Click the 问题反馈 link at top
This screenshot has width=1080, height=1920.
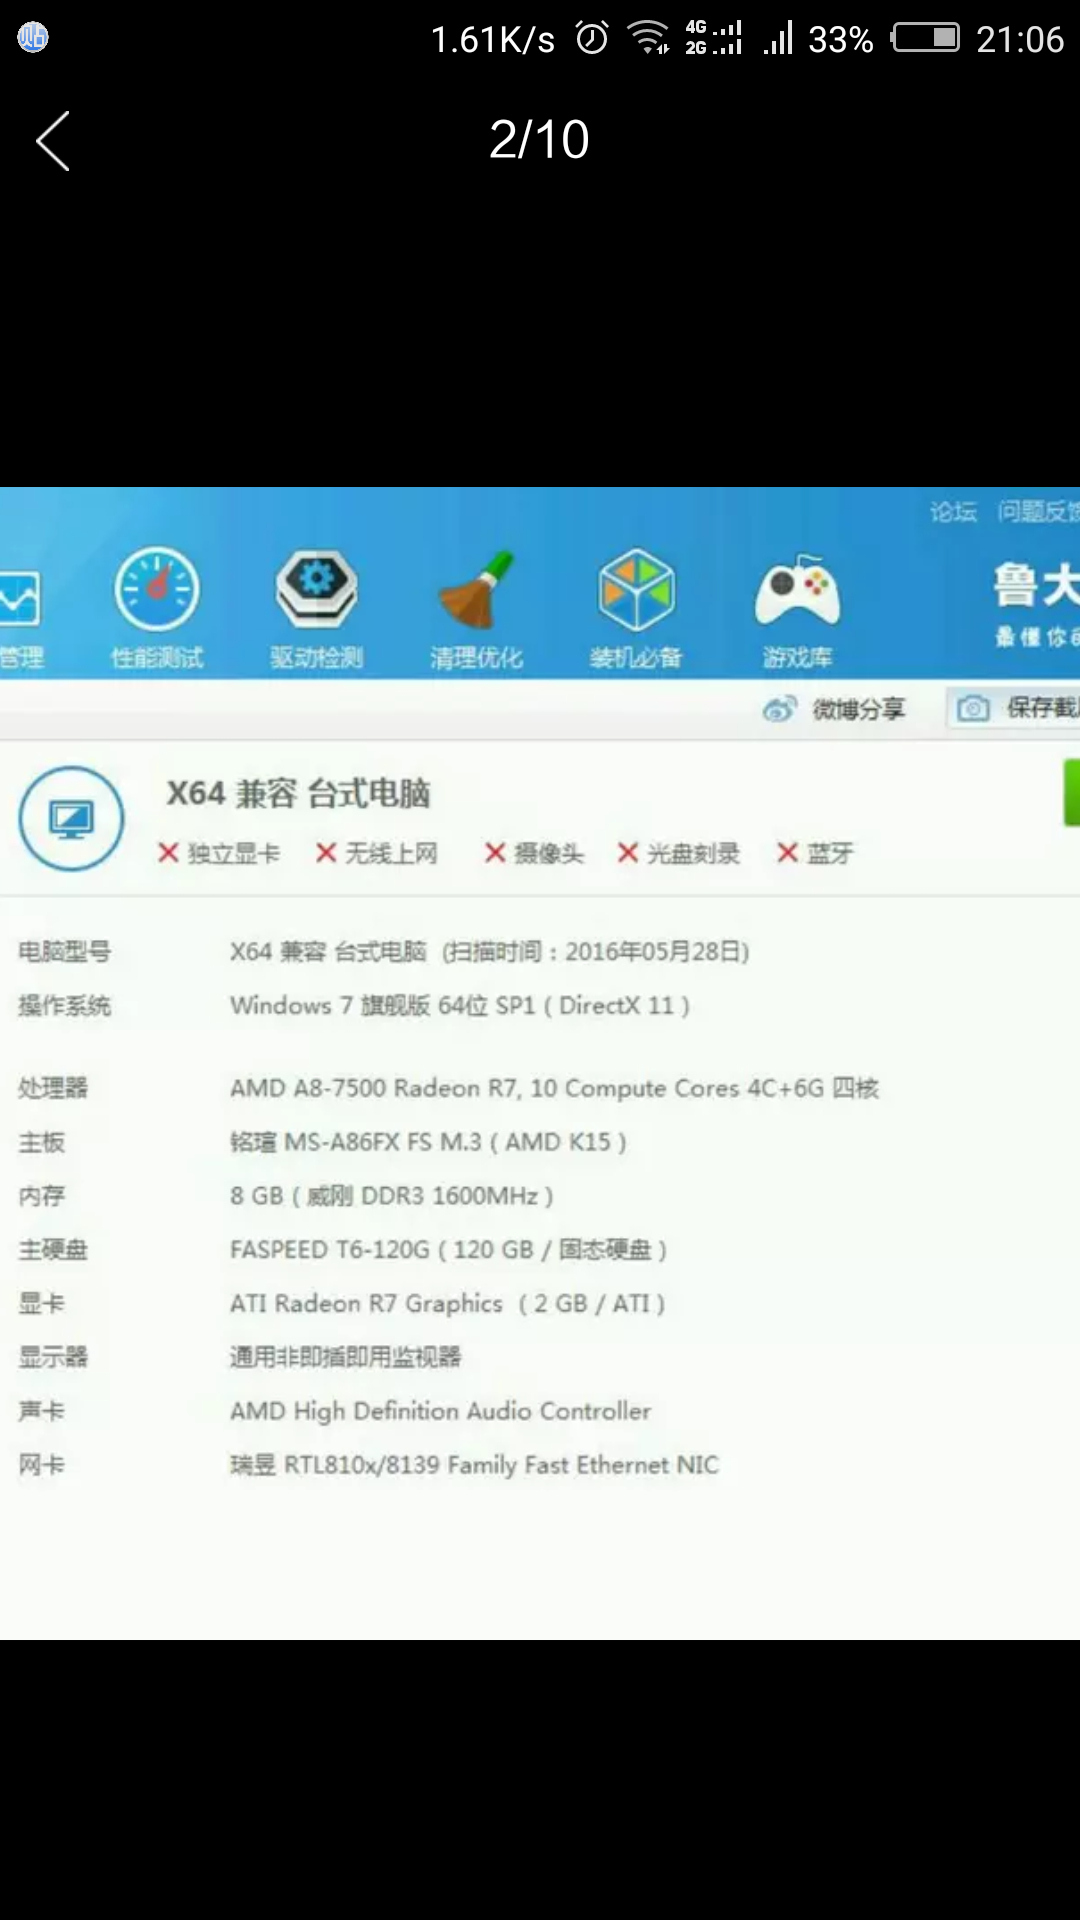(x=1038, y=512)
